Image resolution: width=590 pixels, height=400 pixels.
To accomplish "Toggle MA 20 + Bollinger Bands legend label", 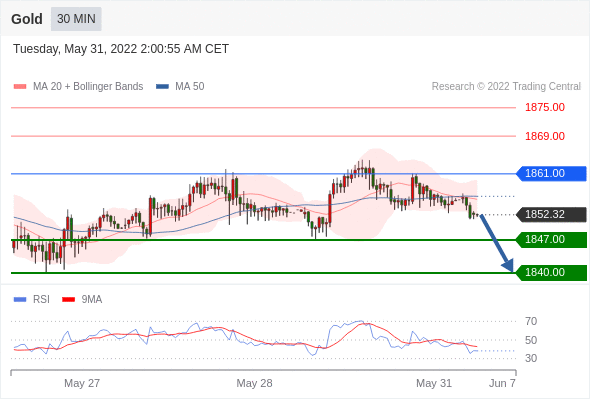I will point(88,87).
